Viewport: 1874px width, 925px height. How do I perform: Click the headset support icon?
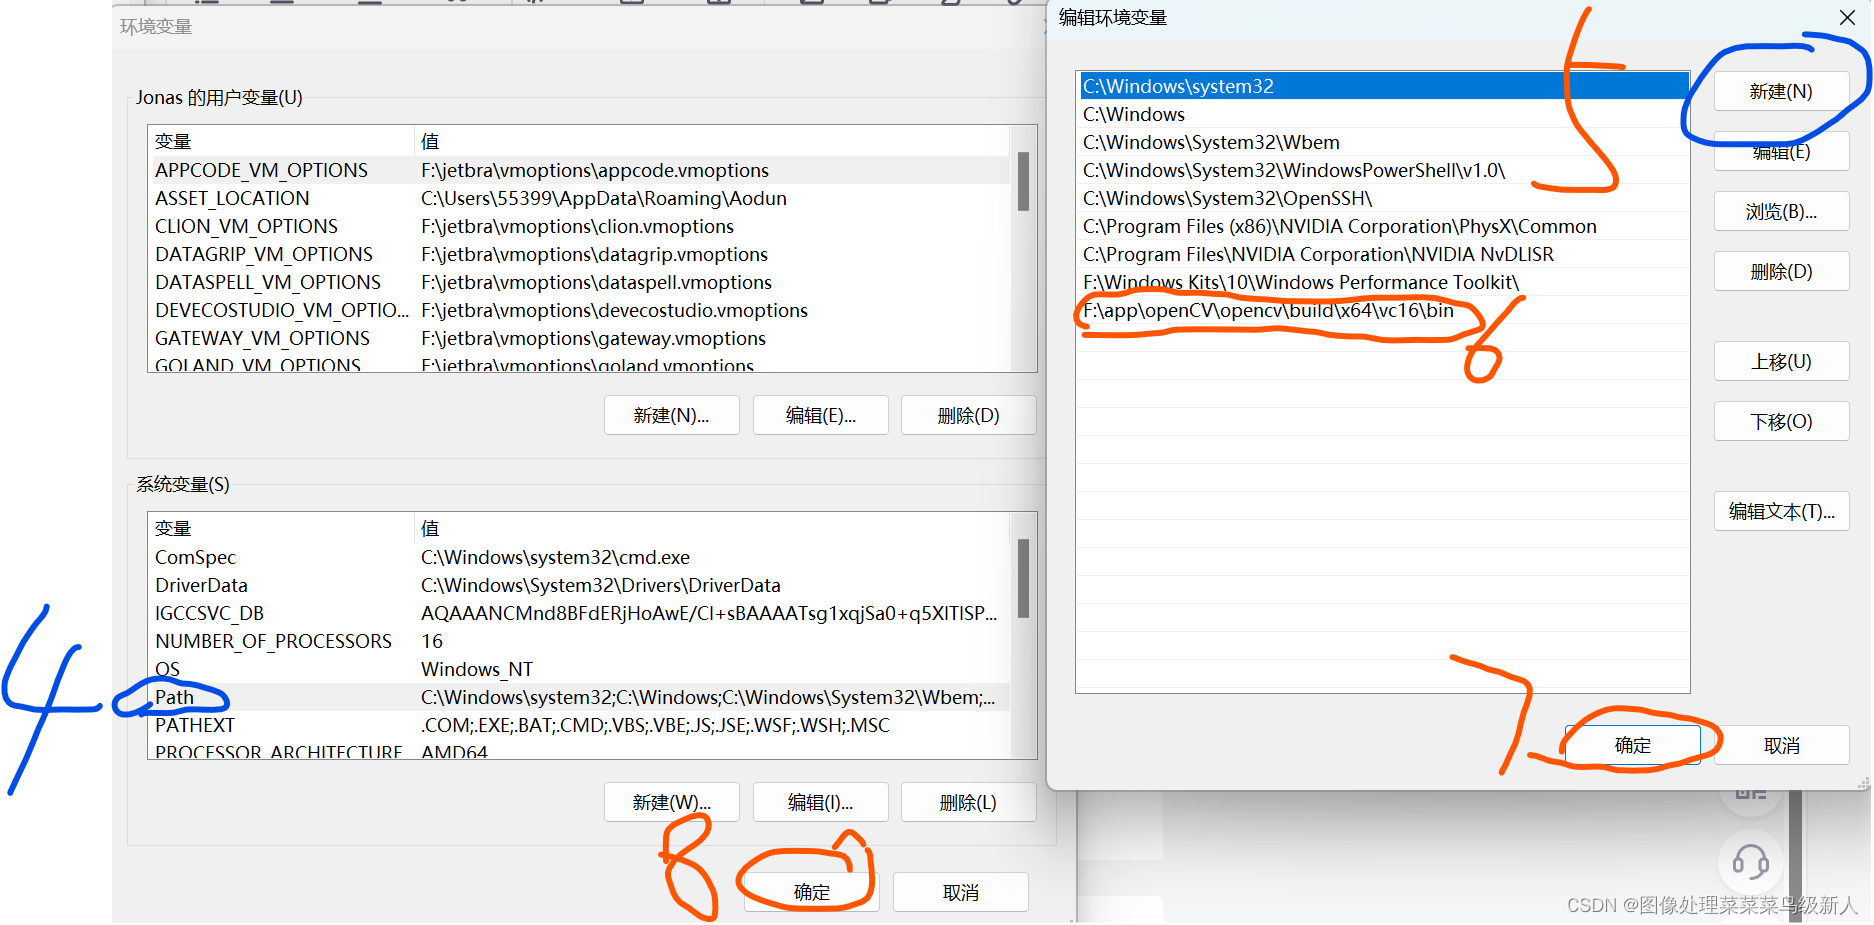tap(1750, 862)
